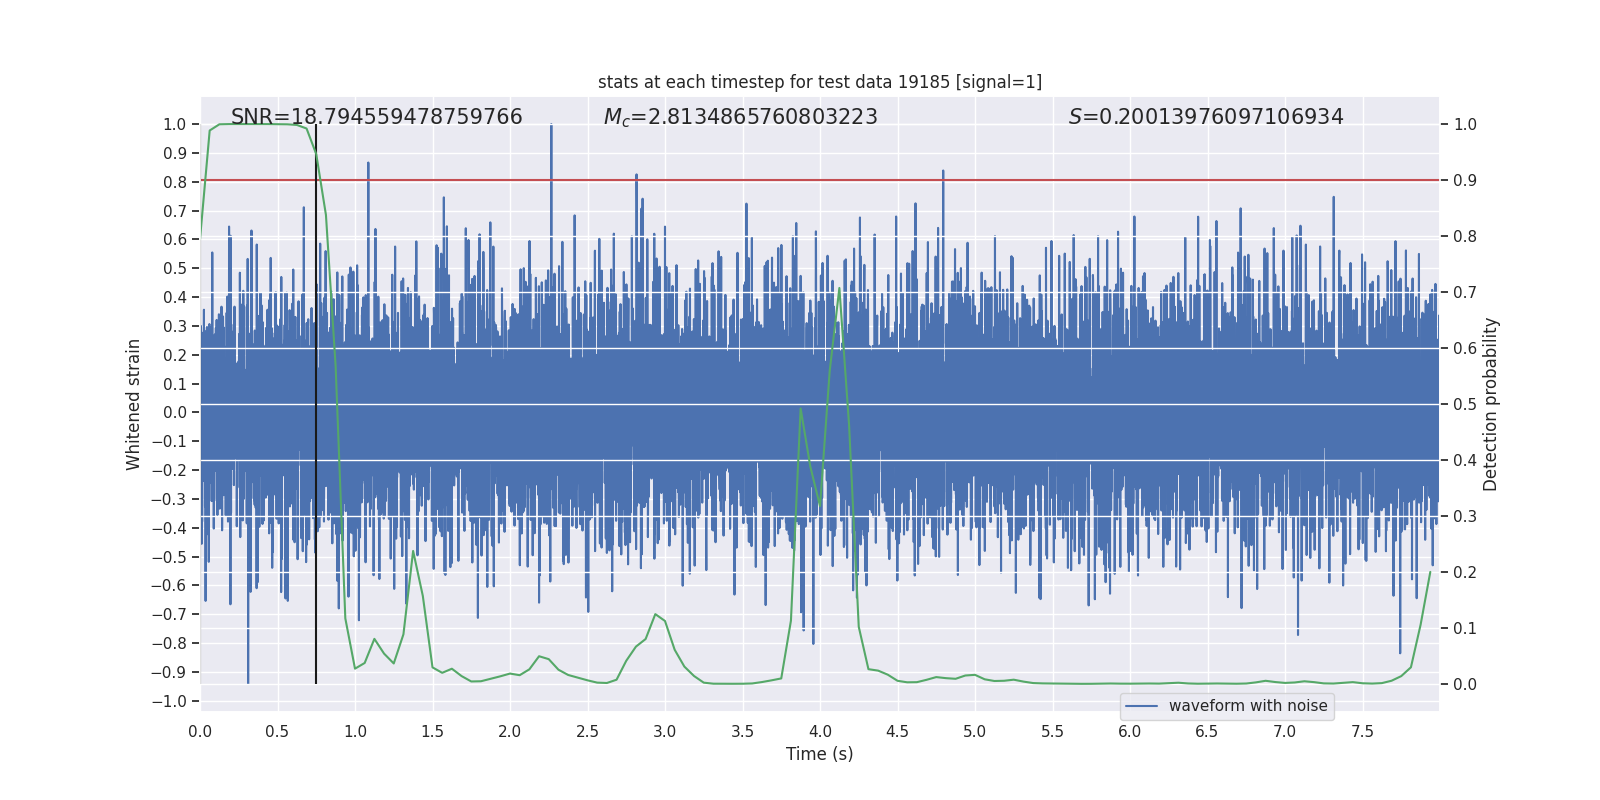Click the 1.0 tick on Detection probability axis
Image resolution: width=1600 pixels, height=800 pixels.
(x=1465, y=125)
